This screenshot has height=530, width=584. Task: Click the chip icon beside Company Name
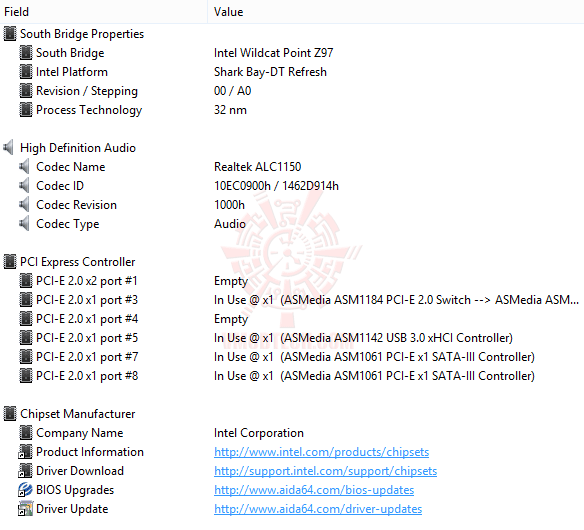pyautogui.click(x=26, y=432)
